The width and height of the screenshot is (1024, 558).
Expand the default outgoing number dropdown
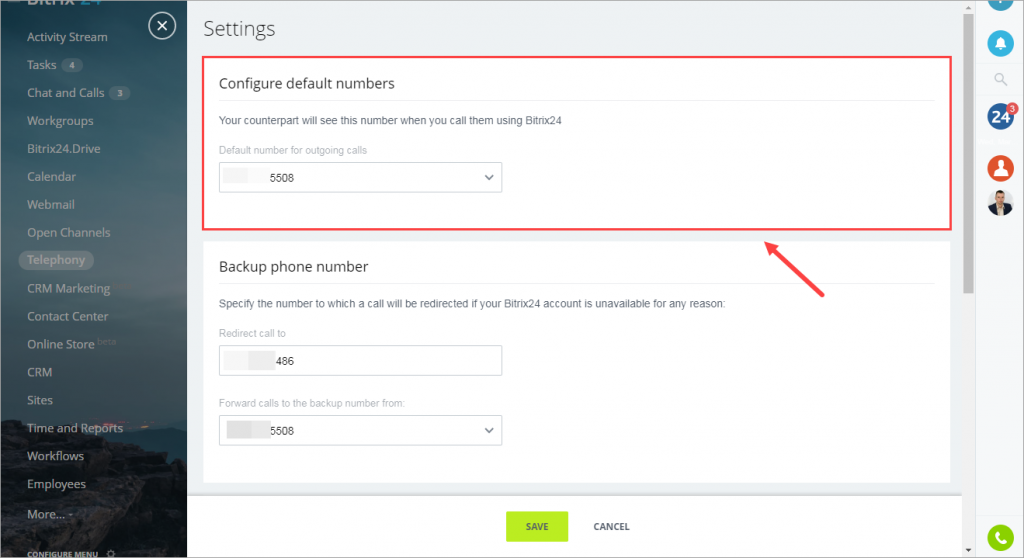(360, 177)
